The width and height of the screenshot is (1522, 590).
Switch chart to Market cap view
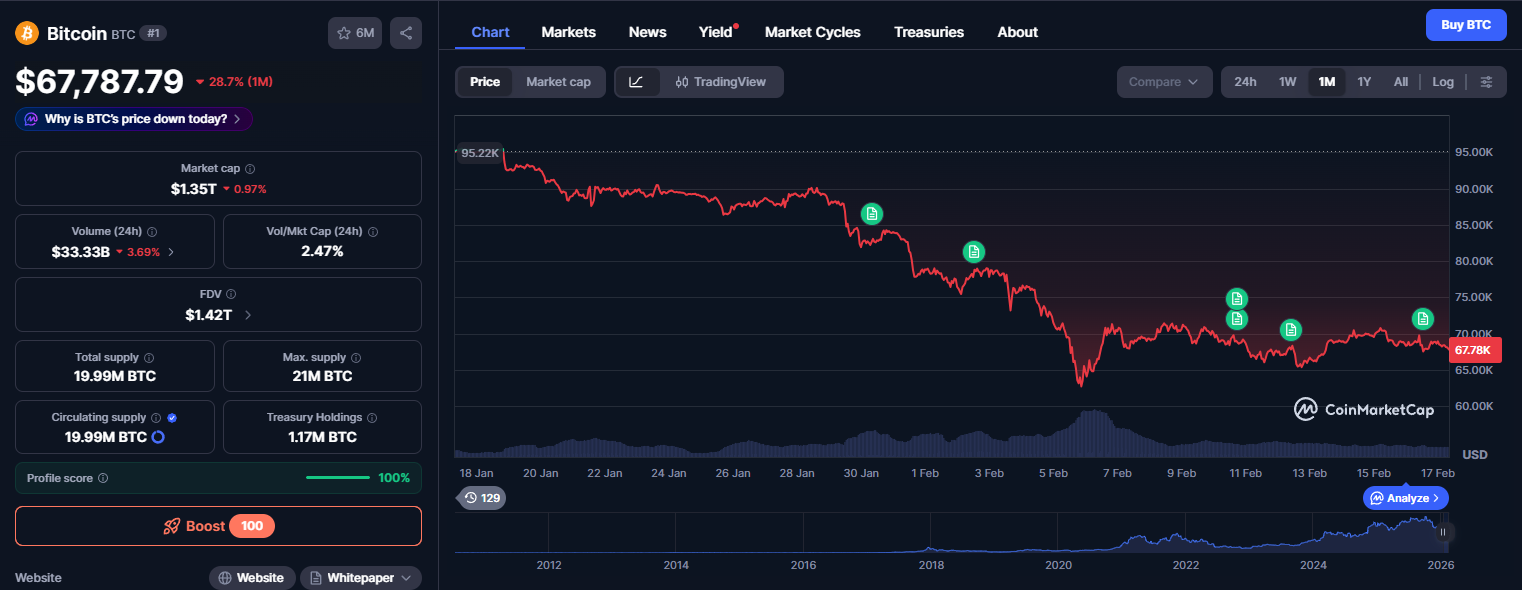click(558, 82)
